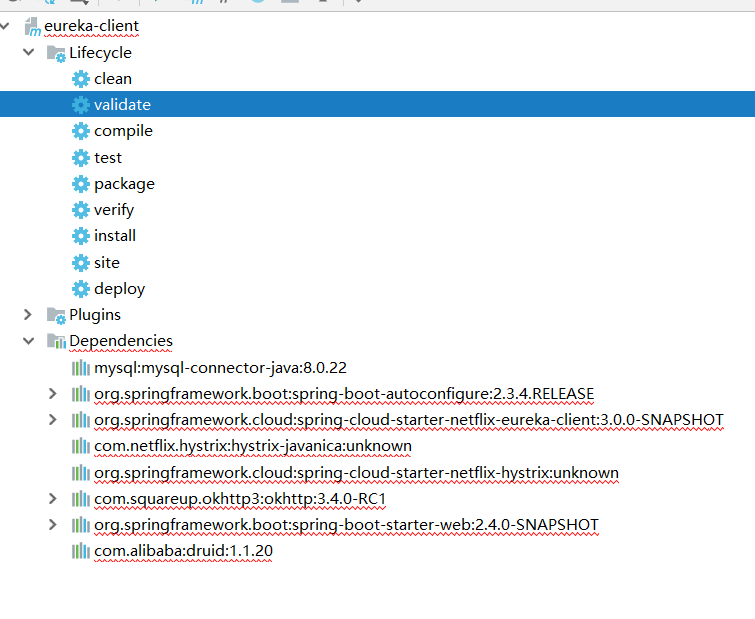Screen dimensions: 755x619
Task: Select the Lifecycle node label
Action: coord(100,52)
